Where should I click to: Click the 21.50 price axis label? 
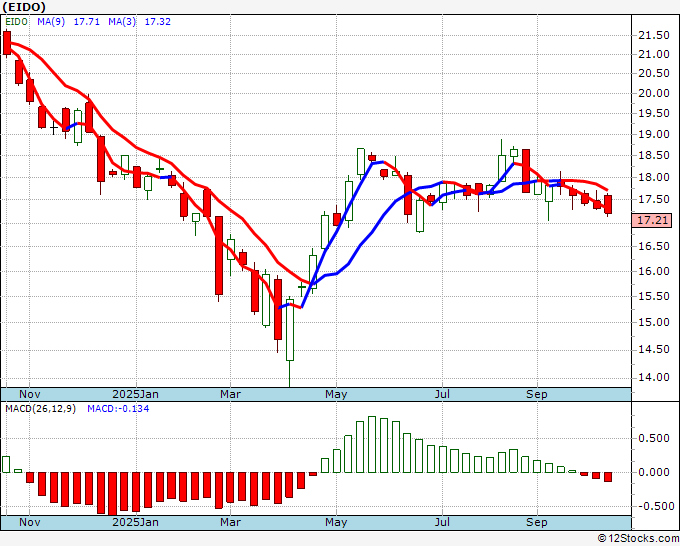tap(654, 36)
